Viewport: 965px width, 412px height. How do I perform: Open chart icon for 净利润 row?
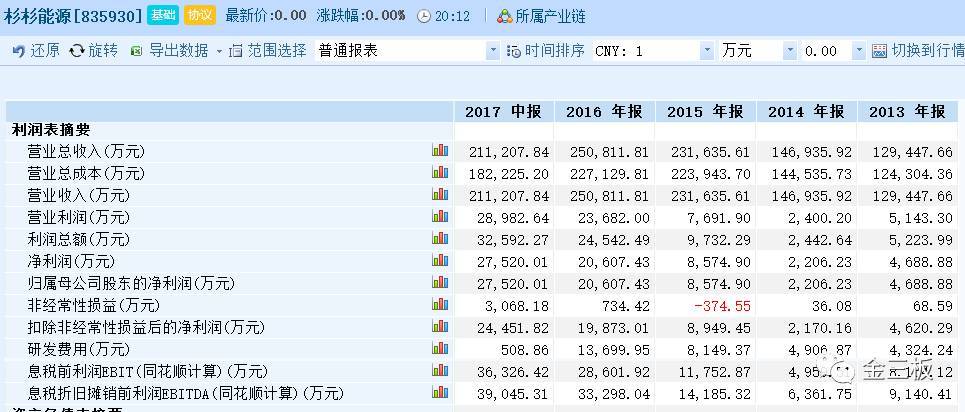coord(440,261)
